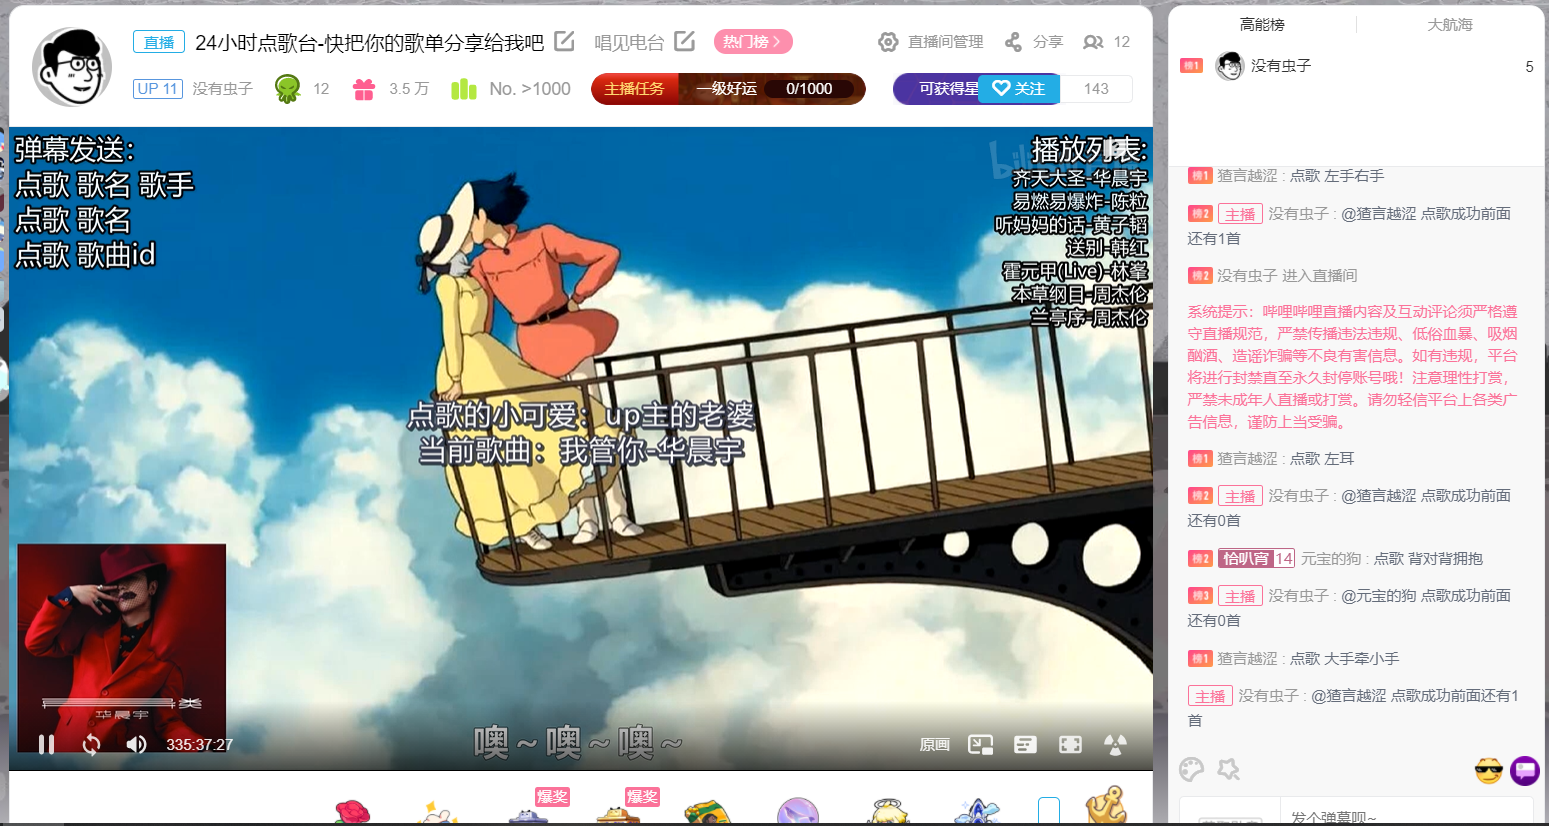1549x826 pixels.
Task: Click the stream title 24小时点歌台
Action: click(369, 42)
